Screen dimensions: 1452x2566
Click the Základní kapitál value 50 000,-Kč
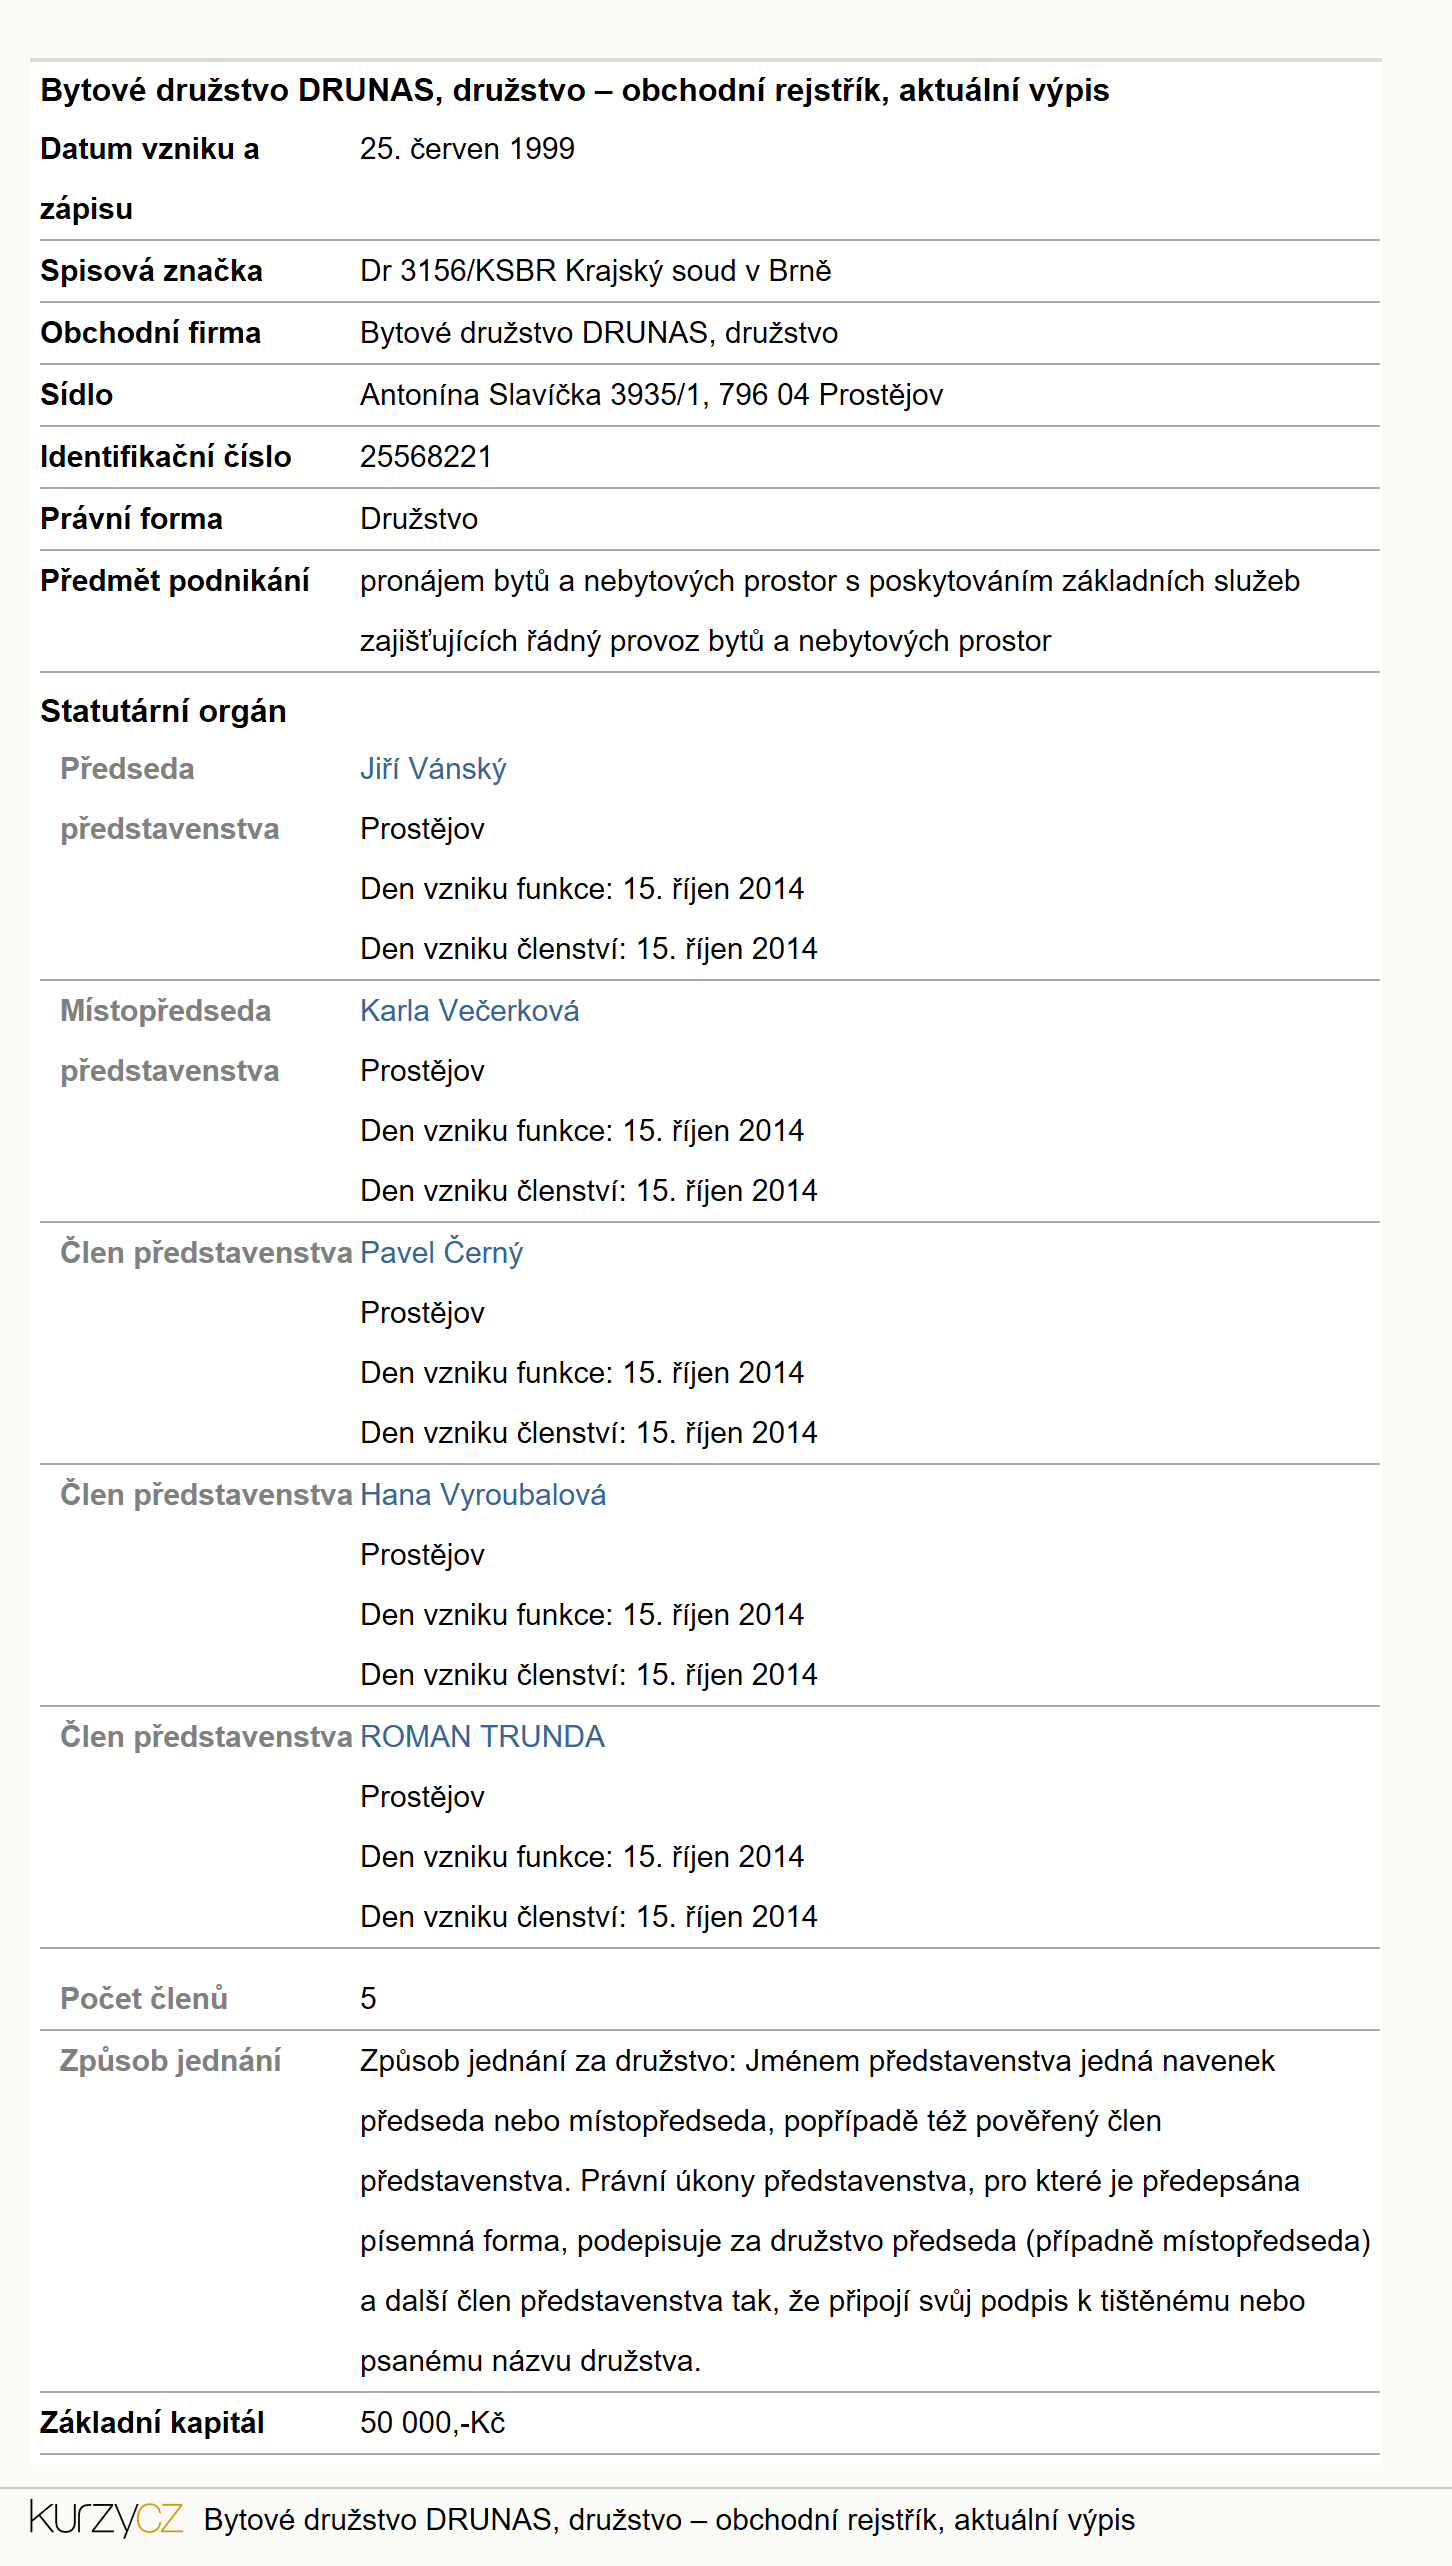pyautogui.click(x=432, y=2423)
